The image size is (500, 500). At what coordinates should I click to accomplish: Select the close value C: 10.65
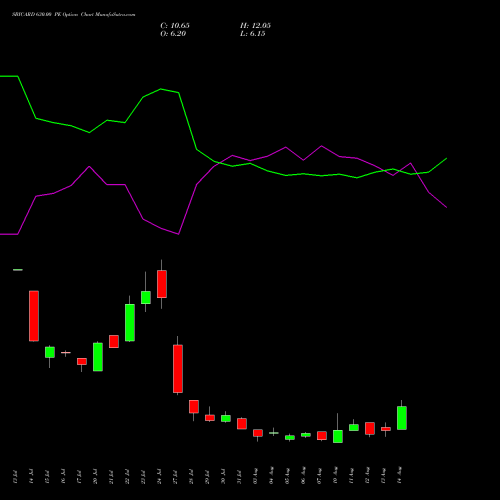click(x=175, y=26)
